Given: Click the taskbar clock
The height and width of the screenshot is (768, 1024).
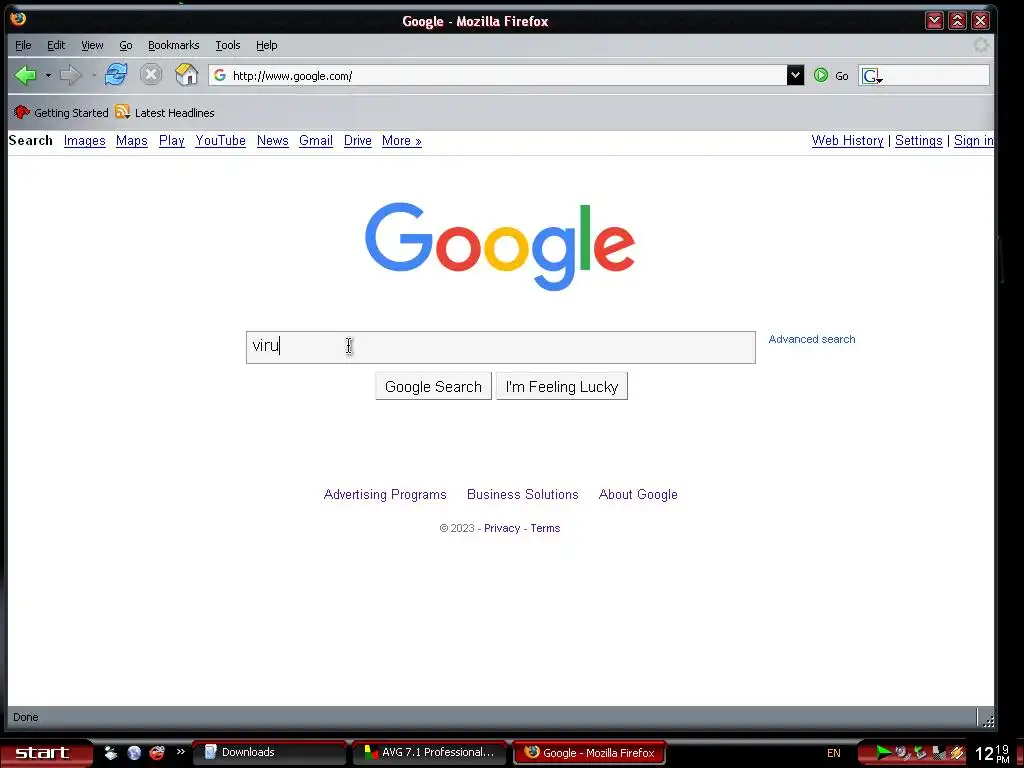Looking at the screenshot, I should click(993, 754).
